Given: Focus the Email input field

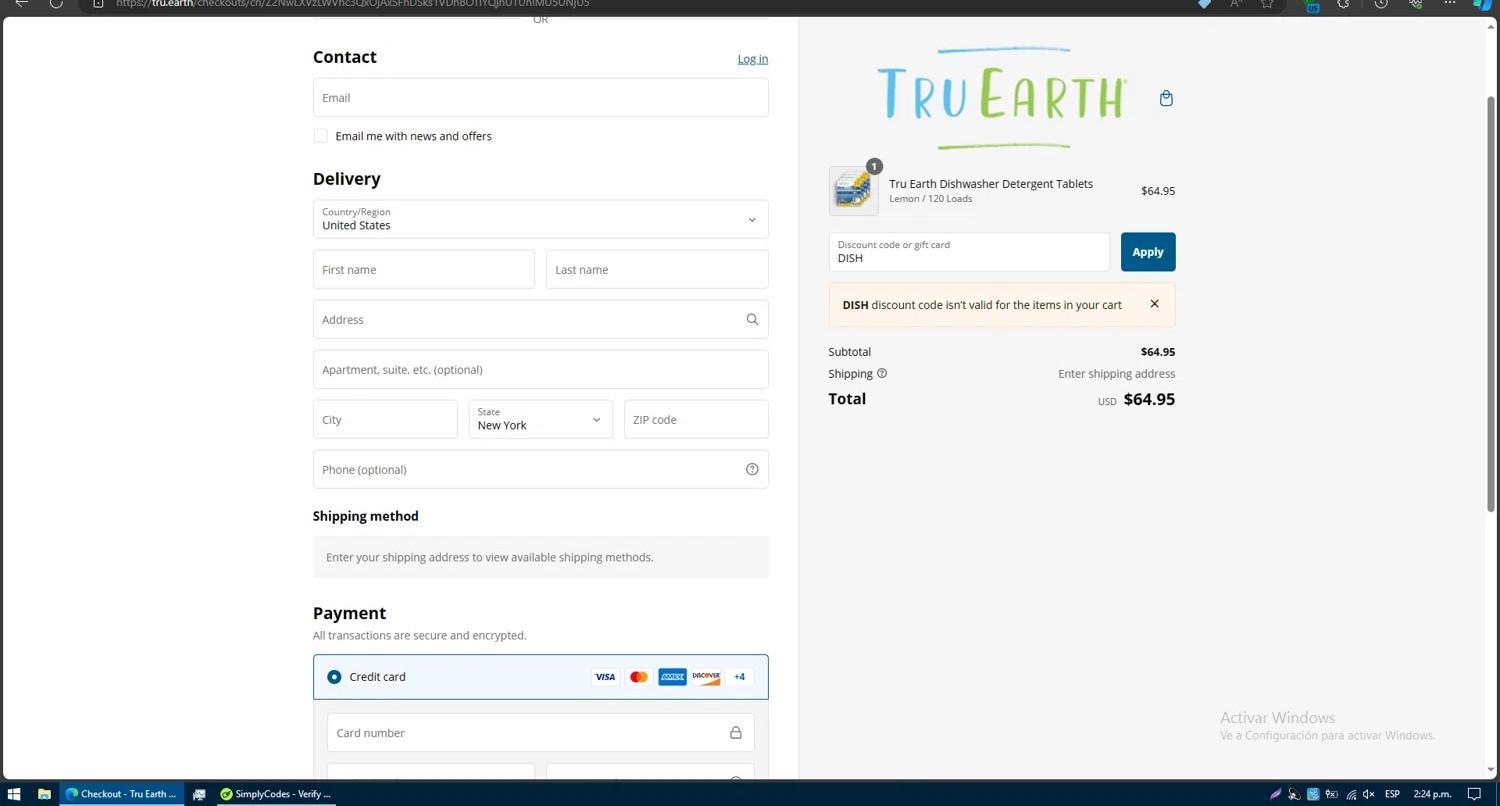Looking at the screenshot, I should pos(541,98).
